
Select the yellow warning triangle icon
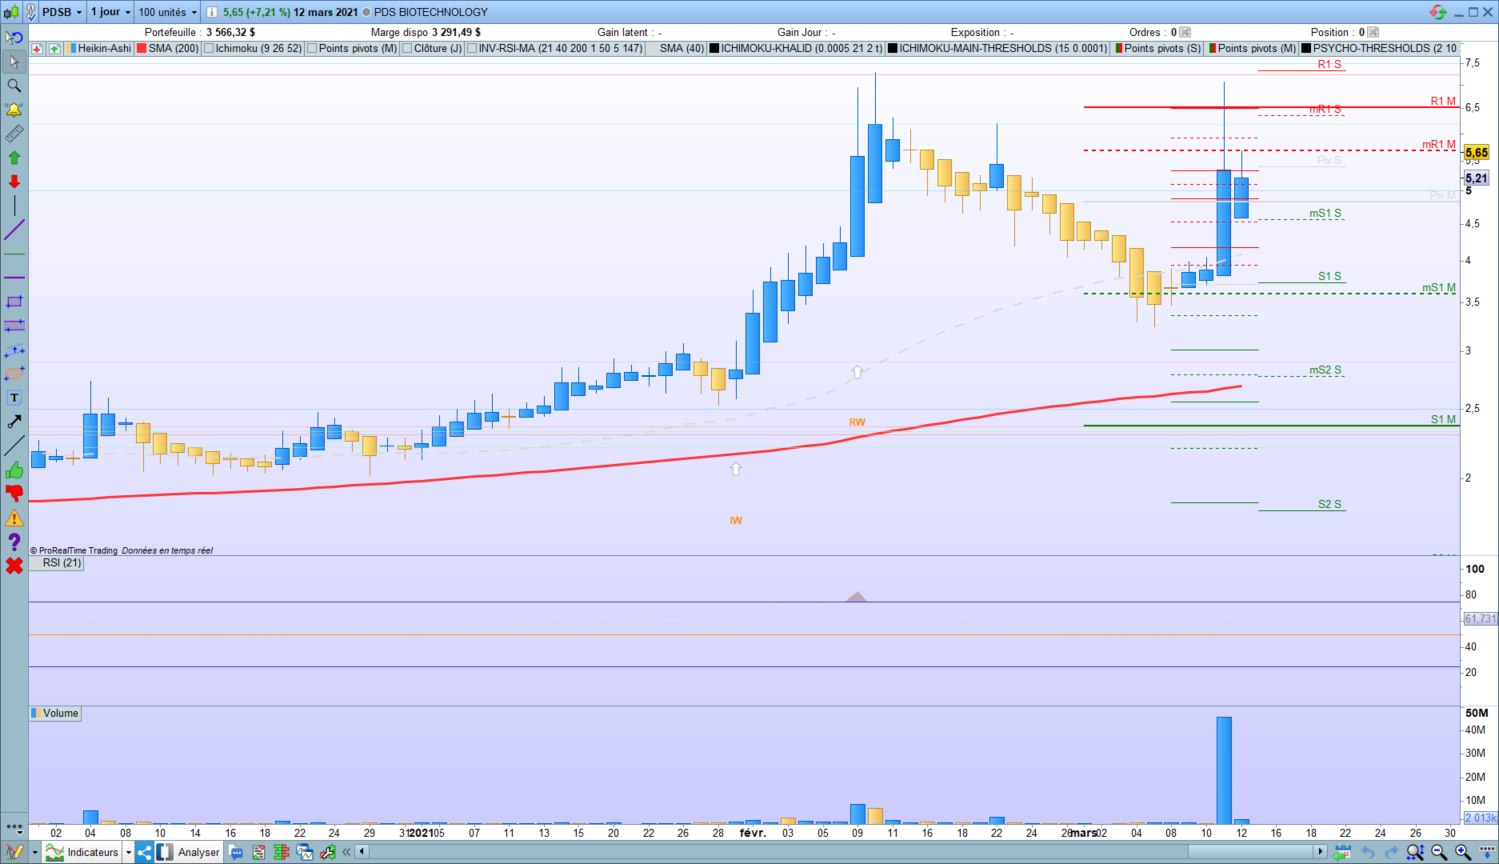coord(14,518)
